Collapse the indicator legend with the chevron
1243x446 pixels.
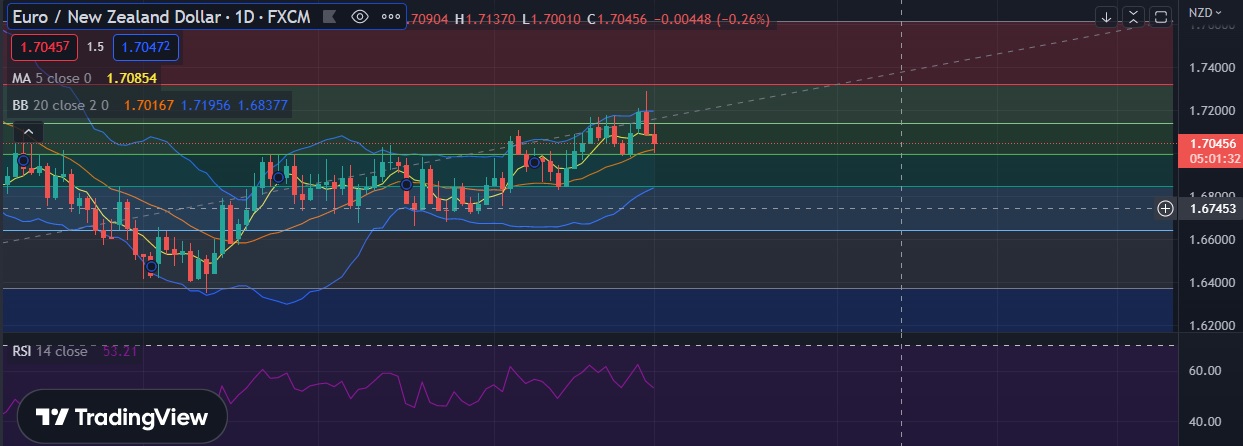(28, 132)
